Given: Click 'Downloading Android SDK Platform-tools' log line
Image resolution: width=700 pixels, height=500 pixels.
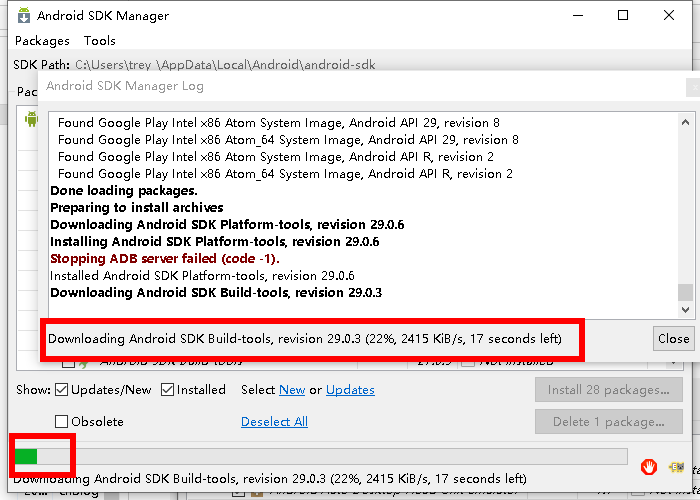Looking at the screenshot, I should click(x=227, y=225).
